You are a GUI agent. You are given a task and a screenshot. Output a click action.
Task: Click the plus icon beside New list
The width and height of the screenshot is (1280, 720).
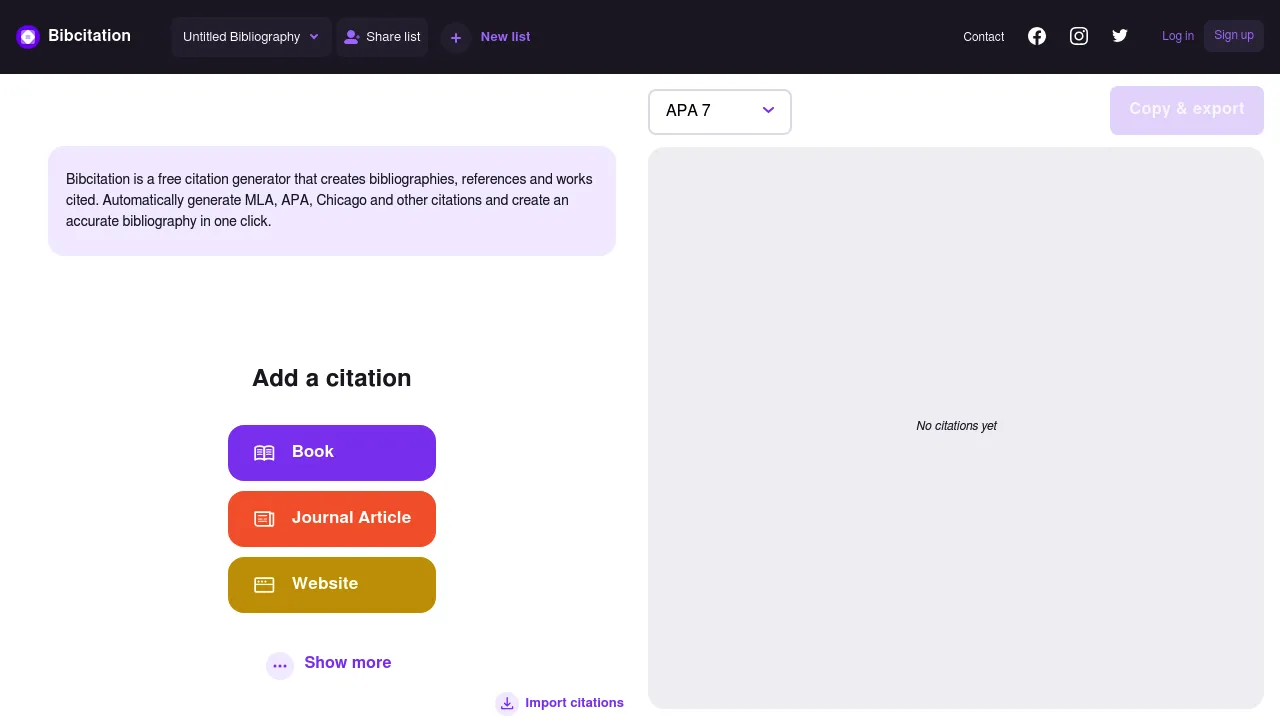(456, 37)
